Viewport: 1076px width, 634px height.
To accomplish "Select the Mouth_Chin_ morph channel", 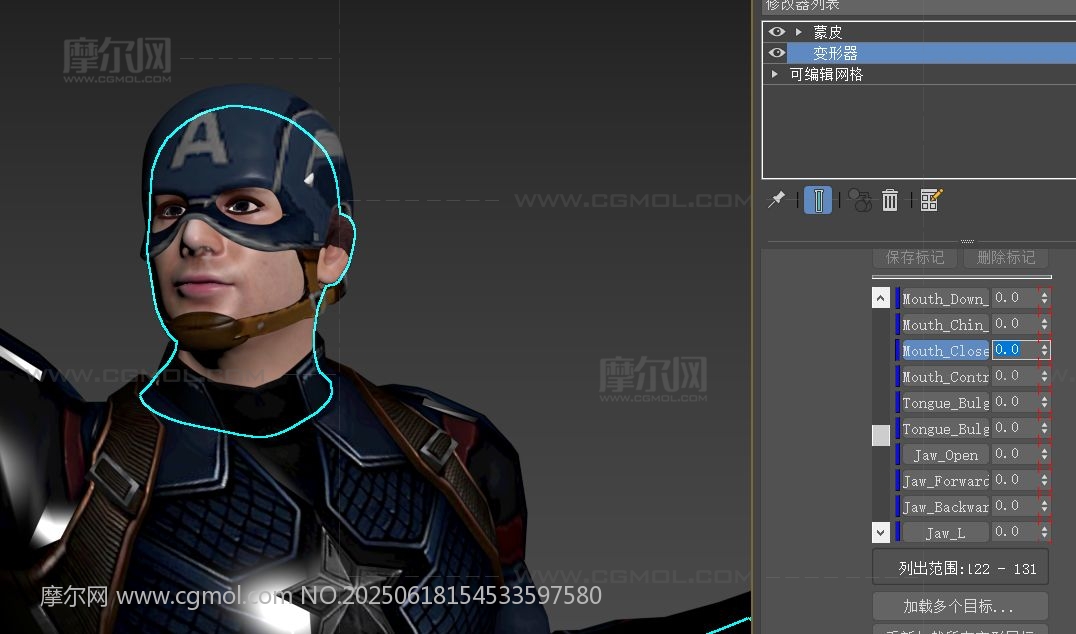I will (945, 324).
